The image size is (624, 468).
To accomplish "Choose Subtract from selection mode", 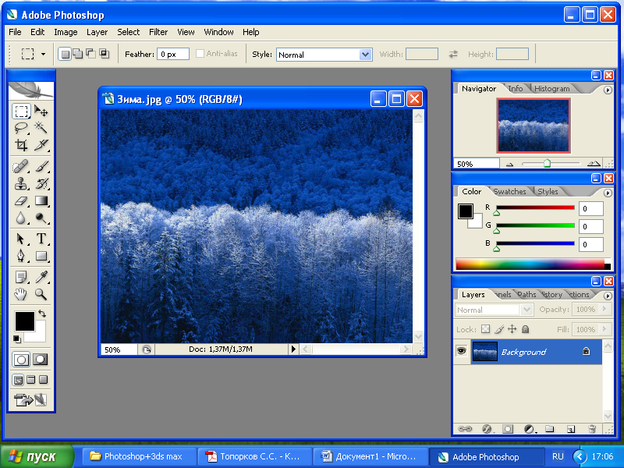I will (x=91, y=54).
